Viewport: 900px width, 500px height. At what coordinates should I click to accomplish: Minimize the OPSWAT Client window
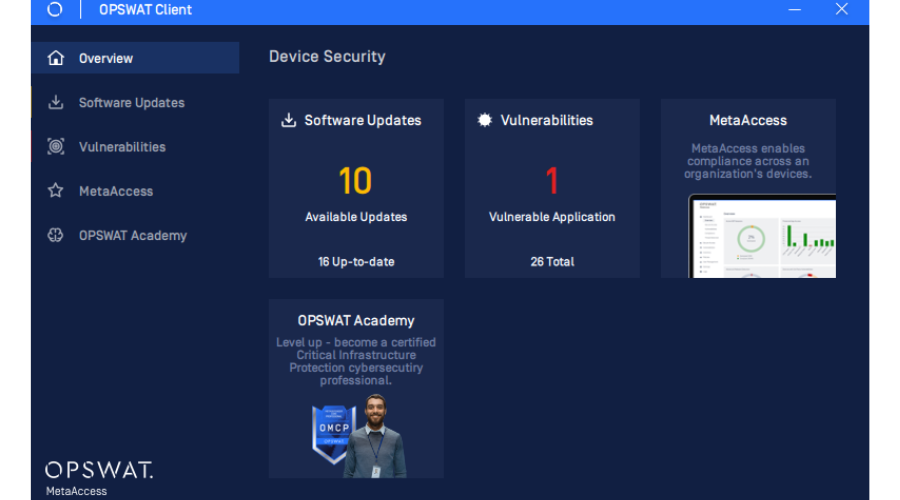point(794,9)
